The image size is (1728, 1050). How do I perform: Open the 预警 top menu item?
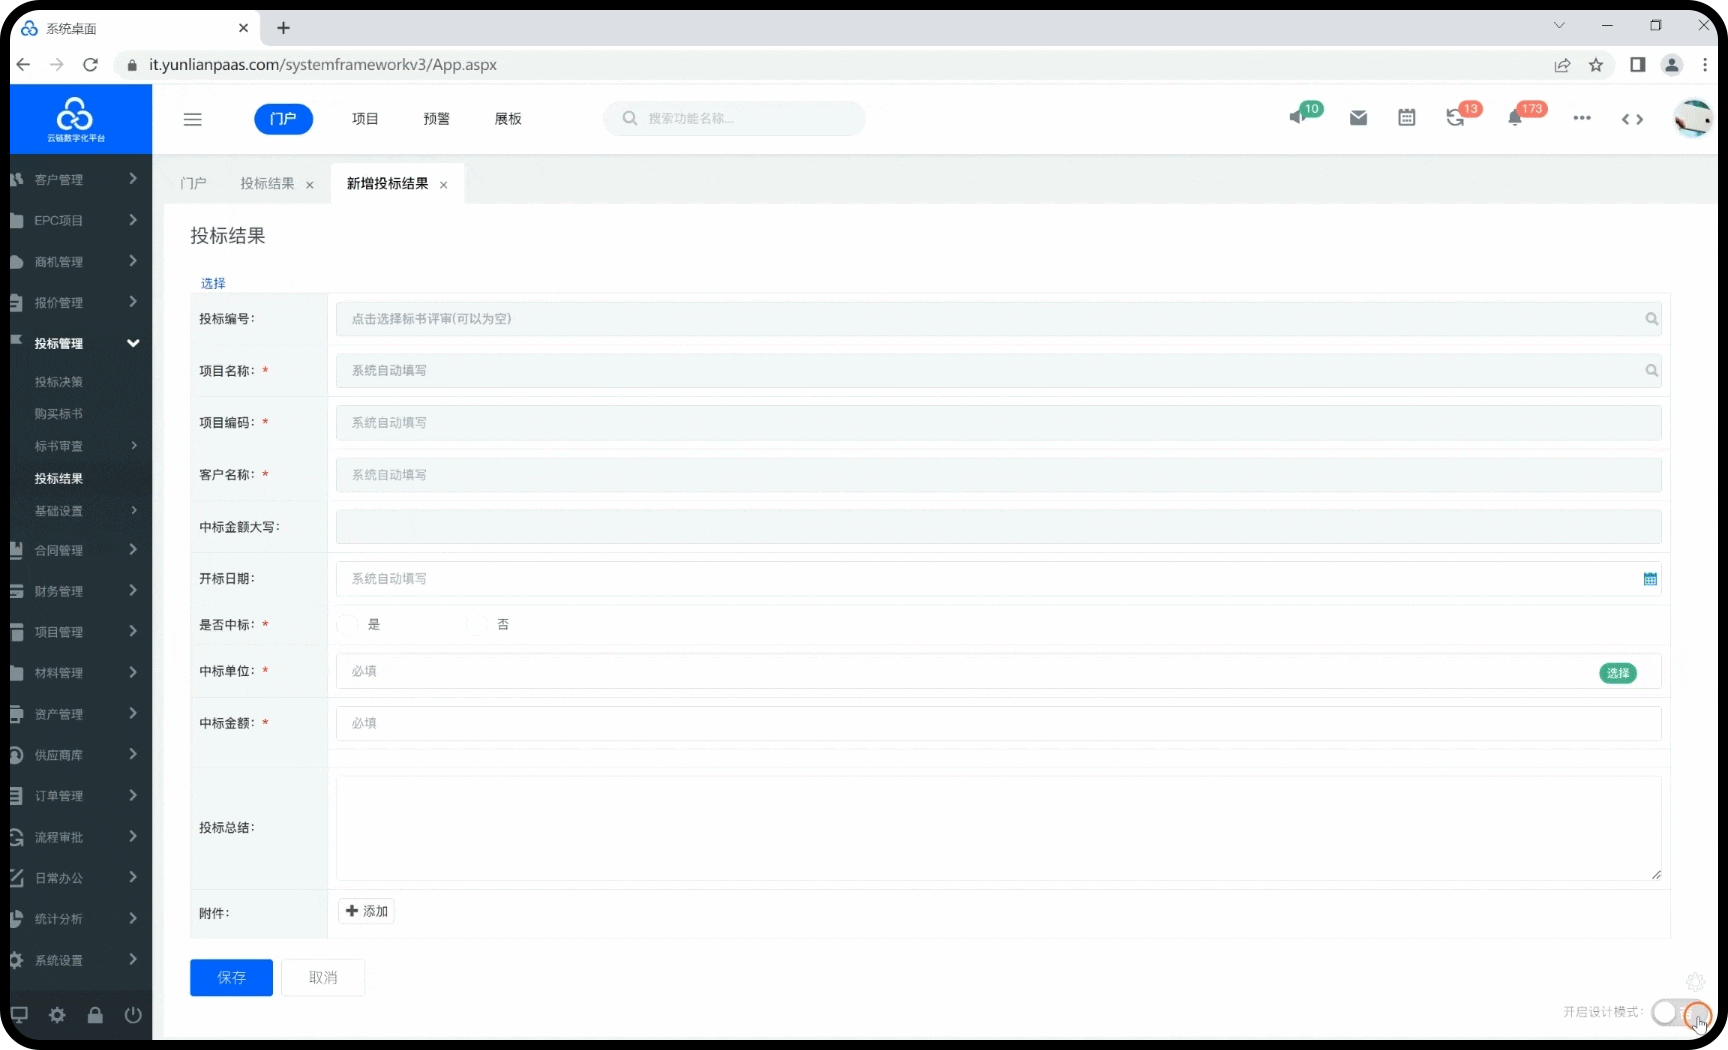click(436, 119)
